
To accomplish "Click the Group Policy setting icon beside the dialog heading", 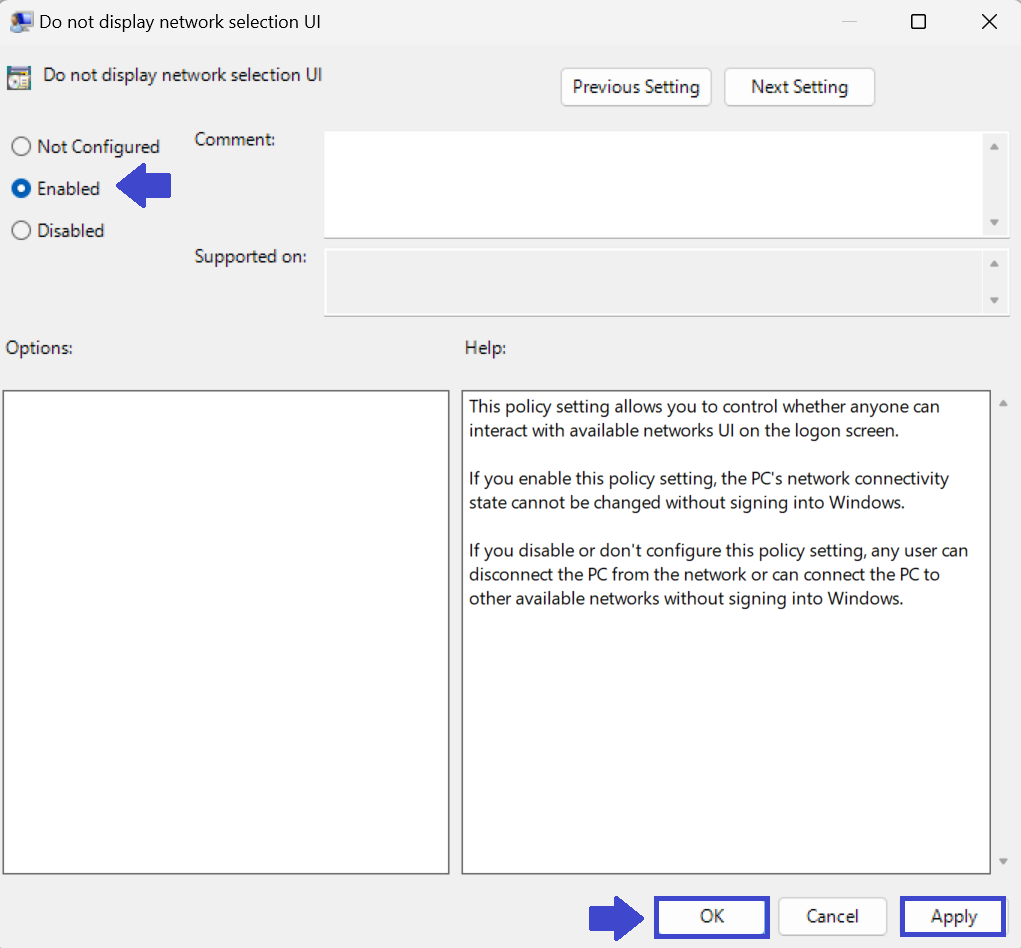I will (18, 76).
